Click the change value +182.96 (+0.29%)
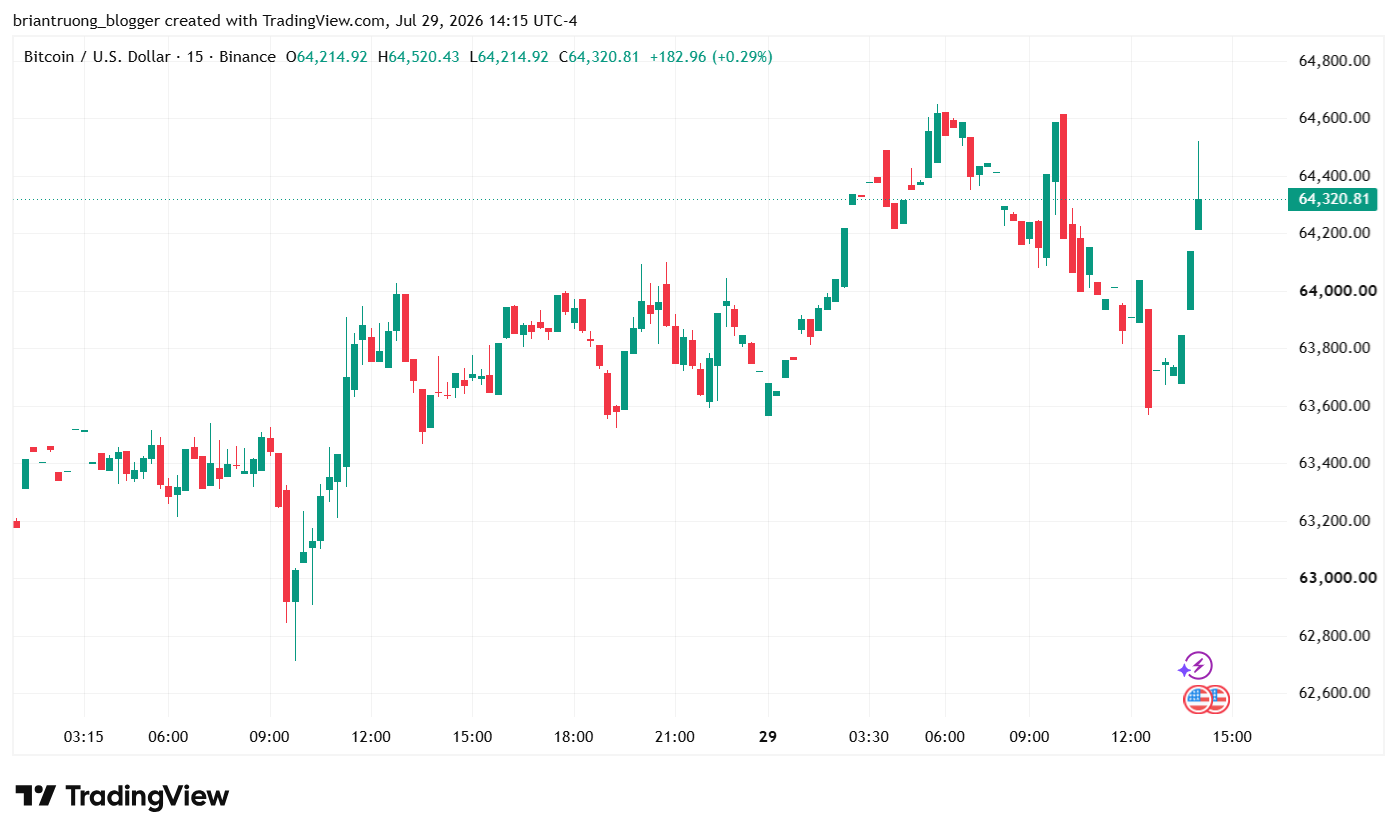Viewport: 1397px width, 836px height. (711, 57)
